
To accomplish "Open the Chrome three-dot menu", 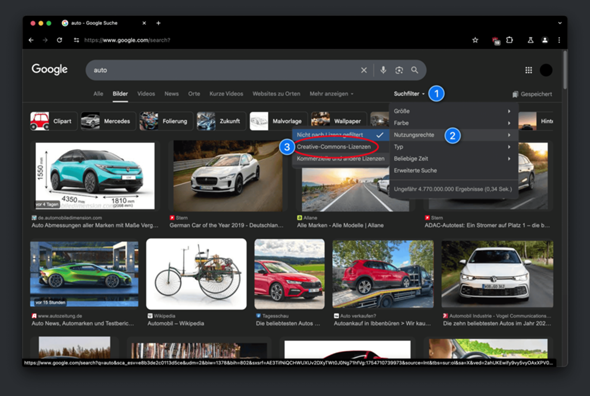I will pyautogui.click(x=559, y=40).
